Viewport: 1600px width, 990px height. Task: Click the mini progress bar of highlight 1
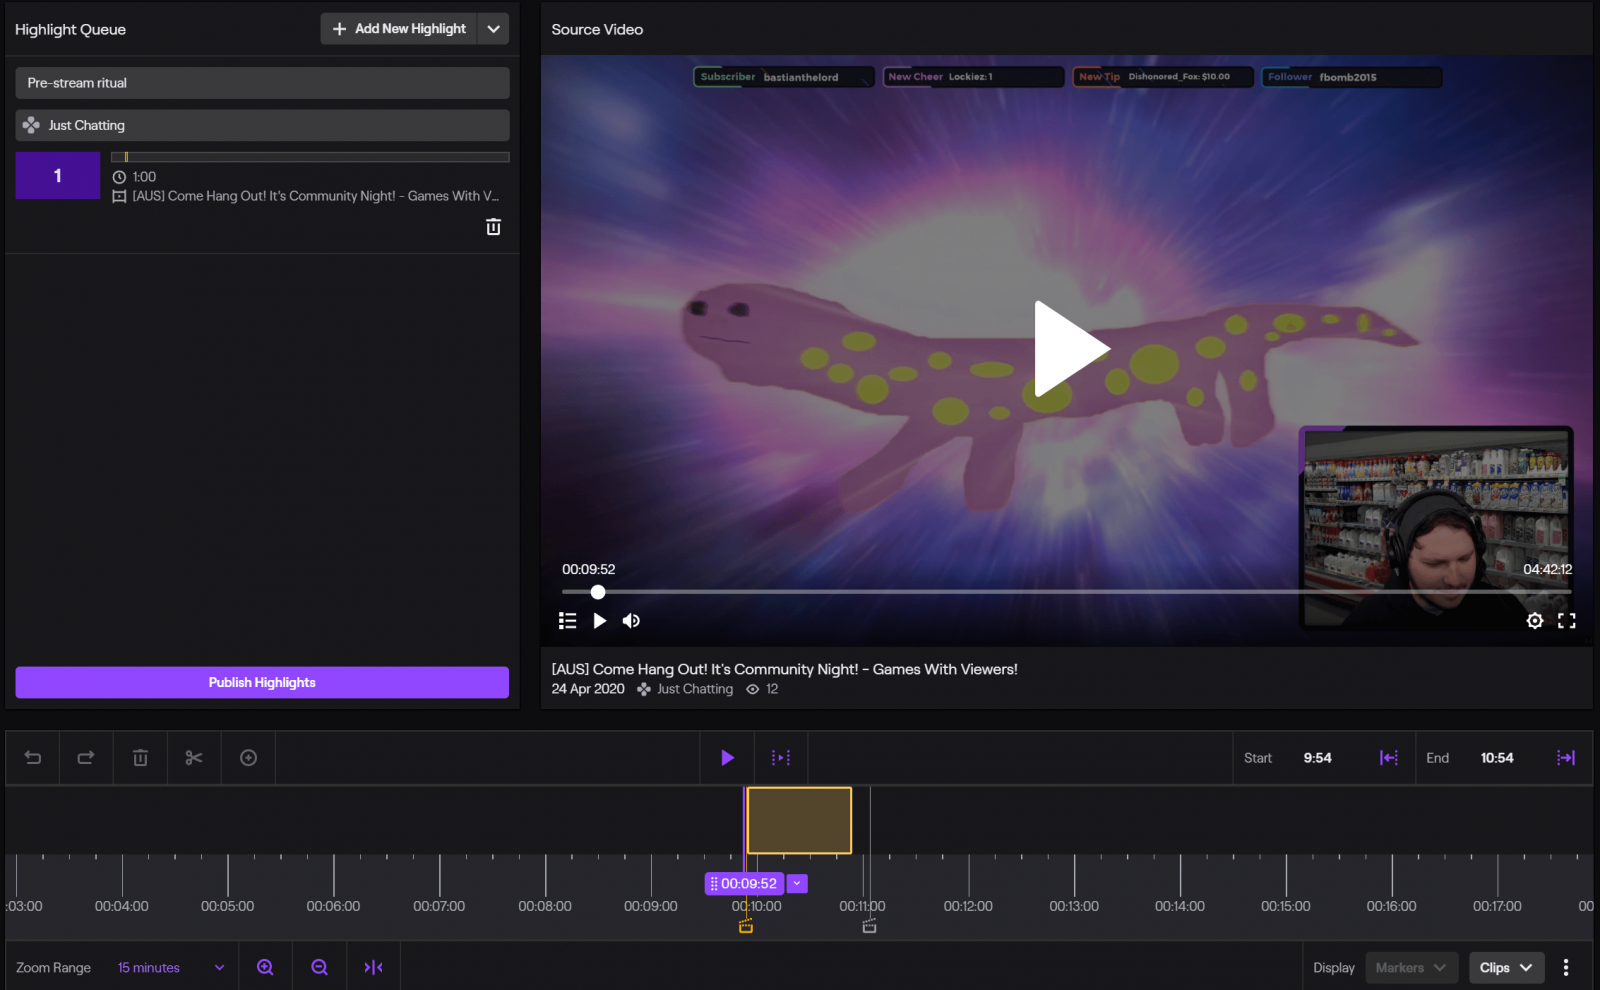pyautogui.click(x=310, y=157)
